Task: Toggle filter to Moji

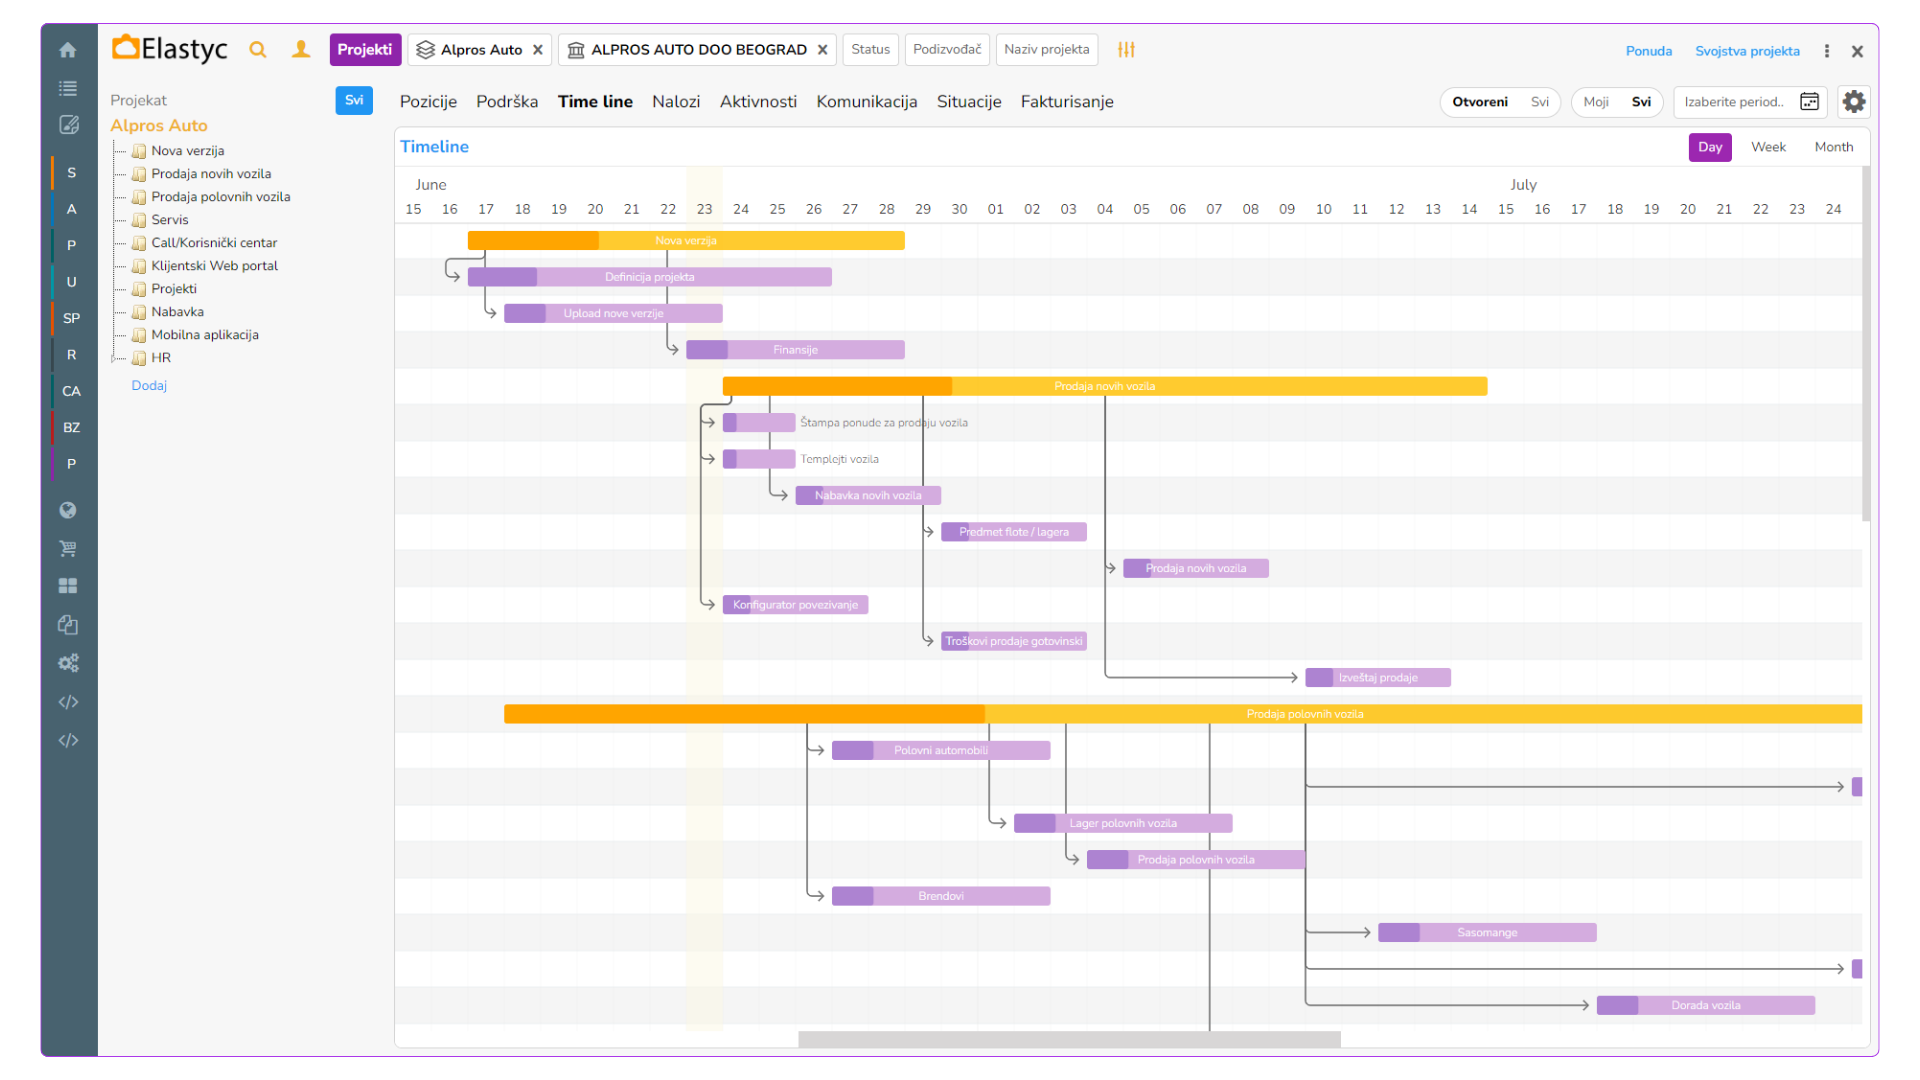Action: (x=1596, y=102)
